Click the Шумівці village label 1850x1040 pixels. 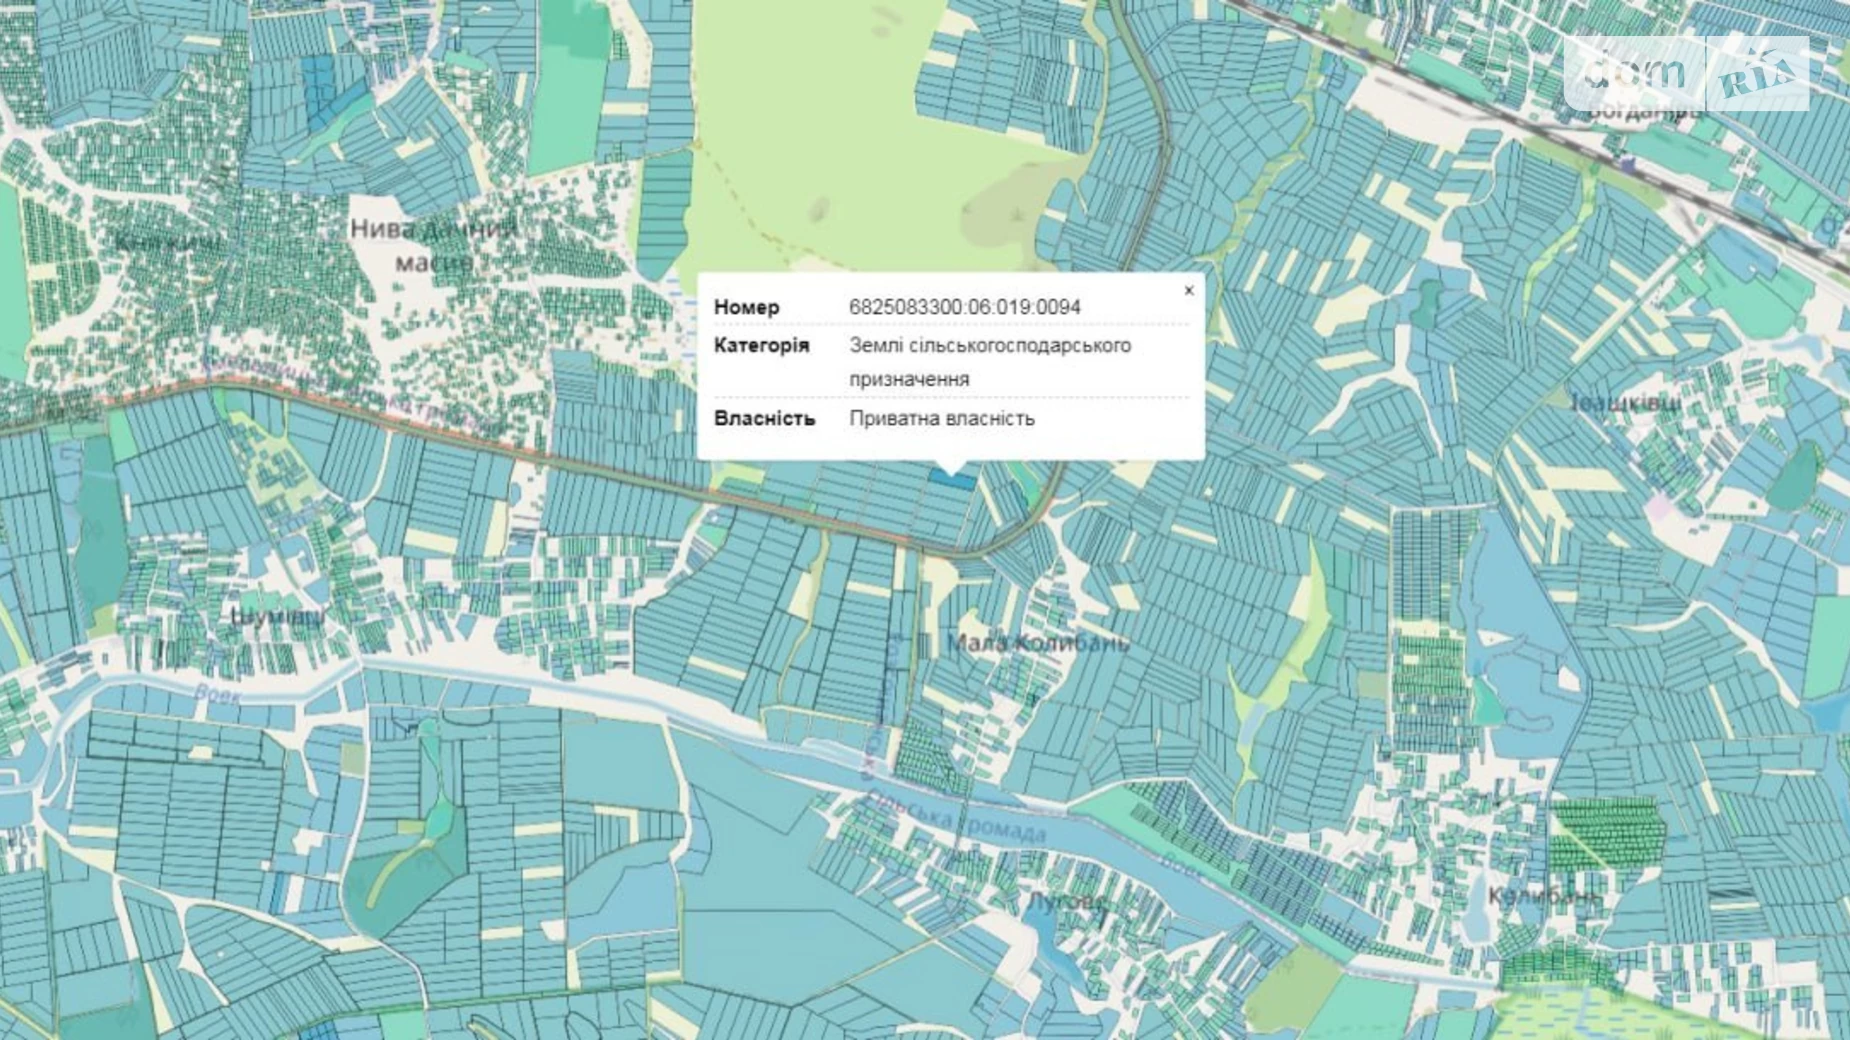[277, 615]
